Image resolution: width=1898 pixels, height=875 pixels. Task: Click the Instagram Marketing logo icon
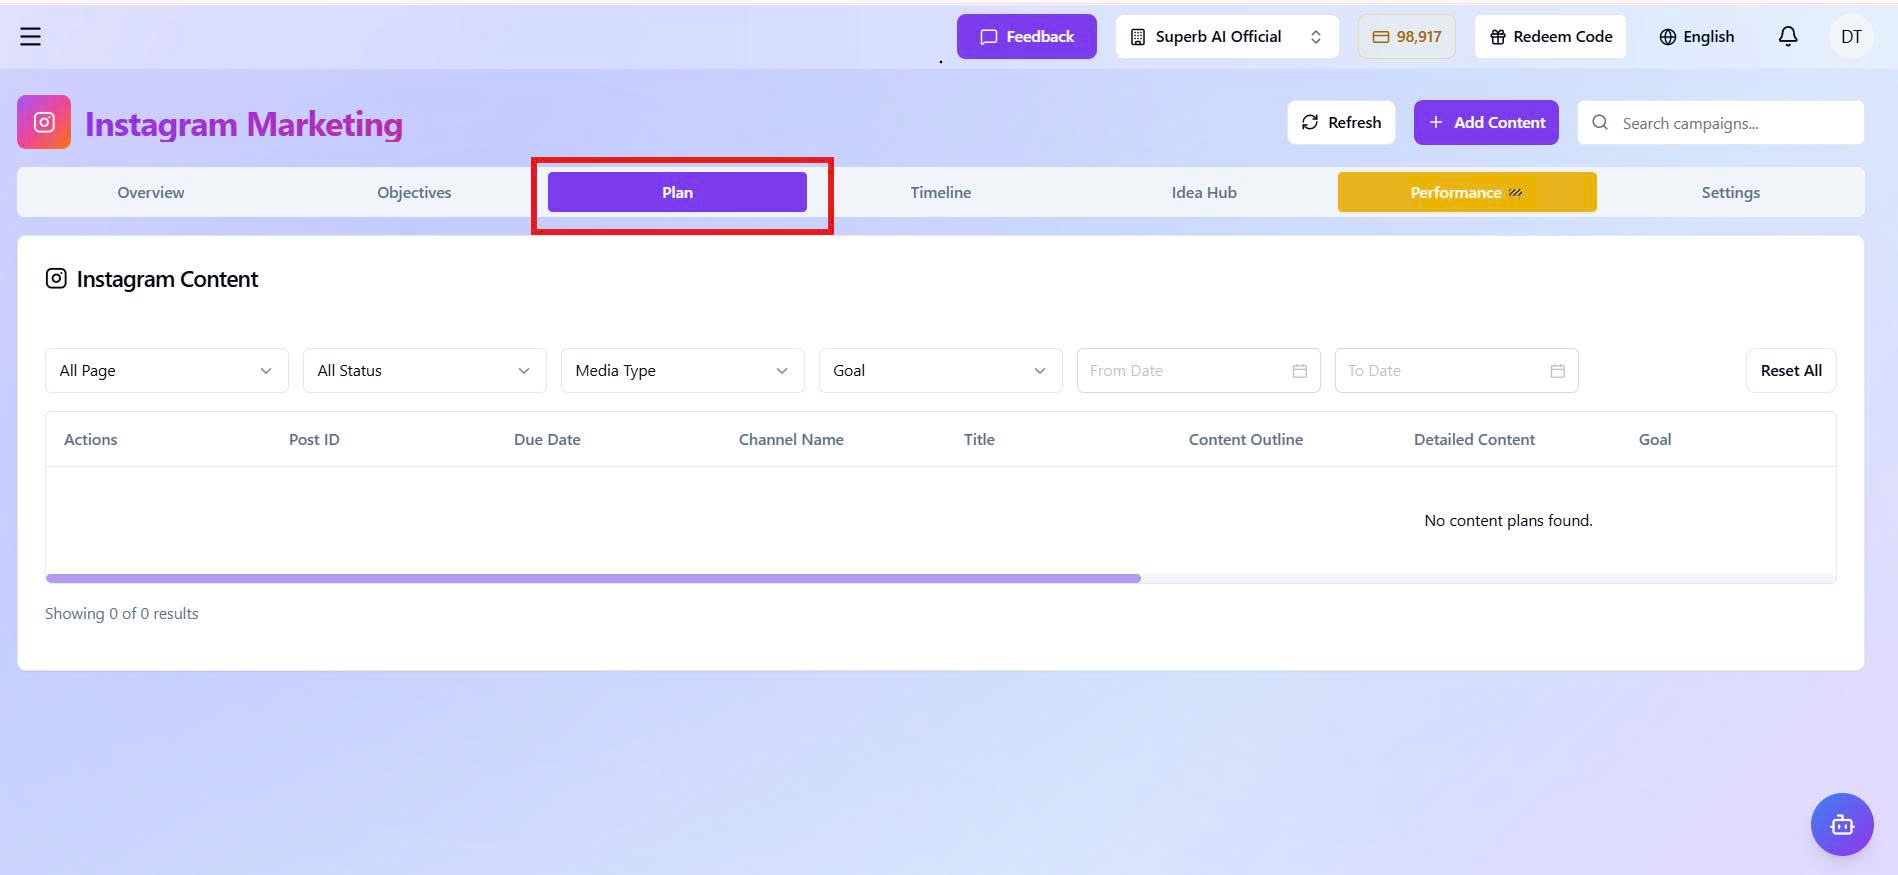44,123
